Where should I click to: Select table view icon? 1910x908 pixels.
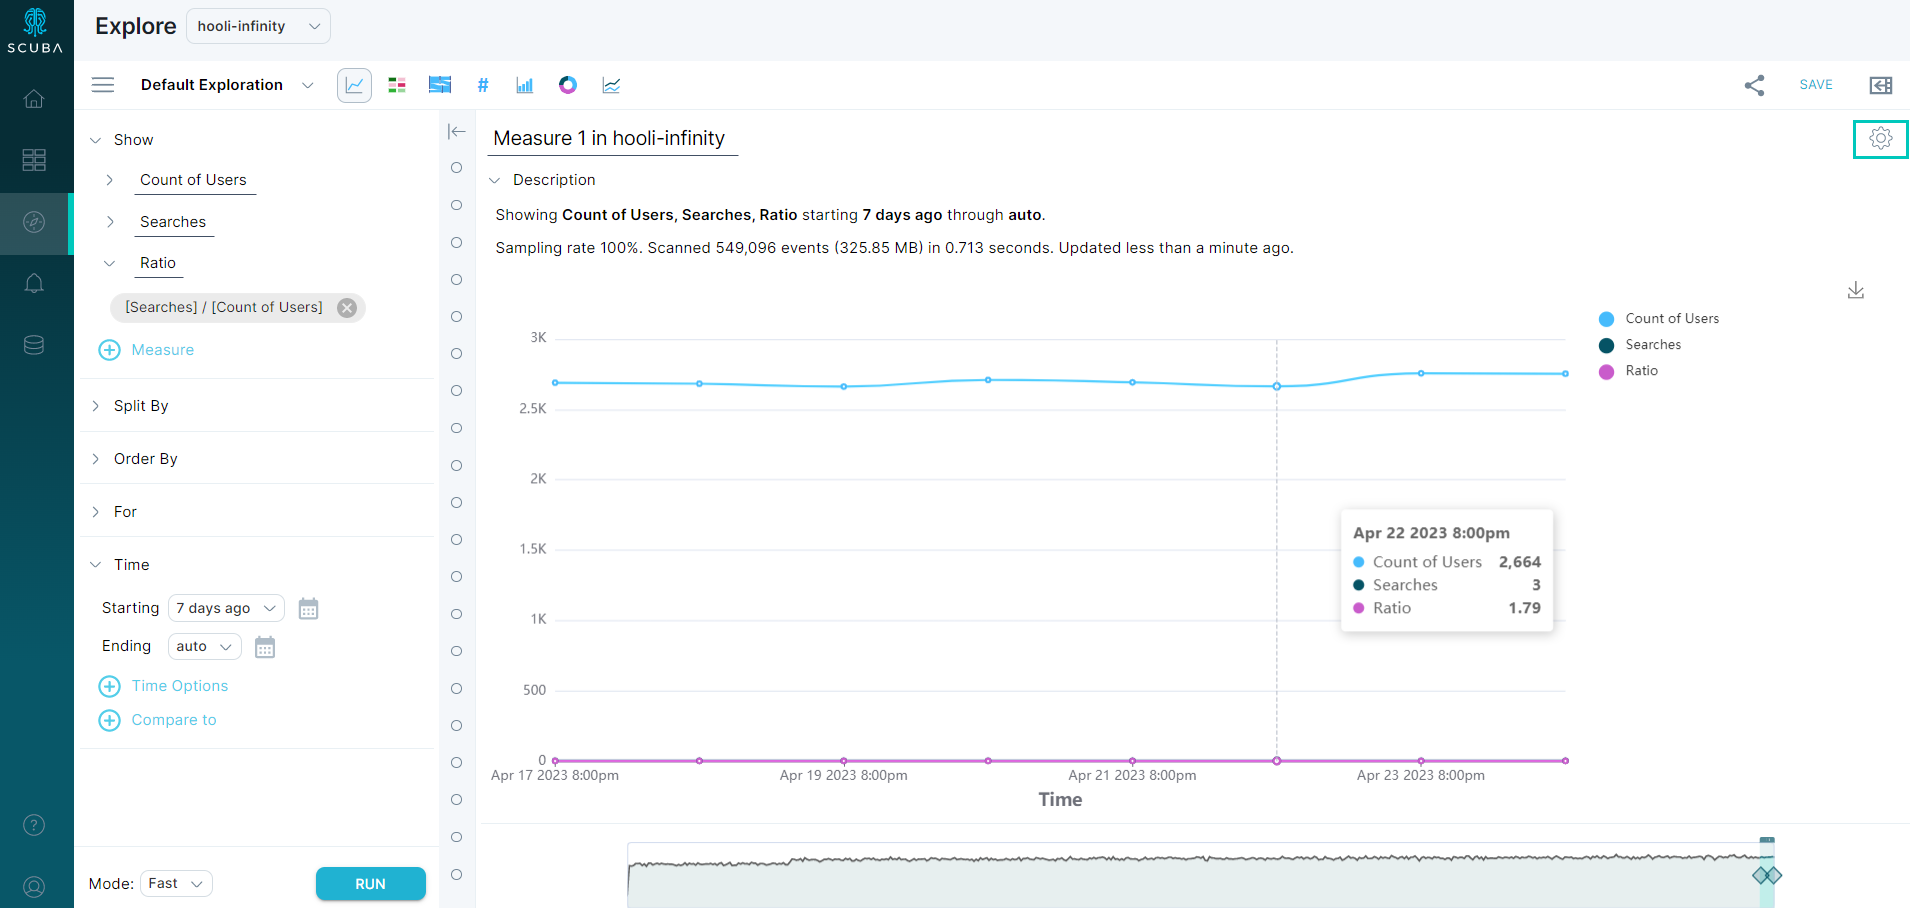397,85
